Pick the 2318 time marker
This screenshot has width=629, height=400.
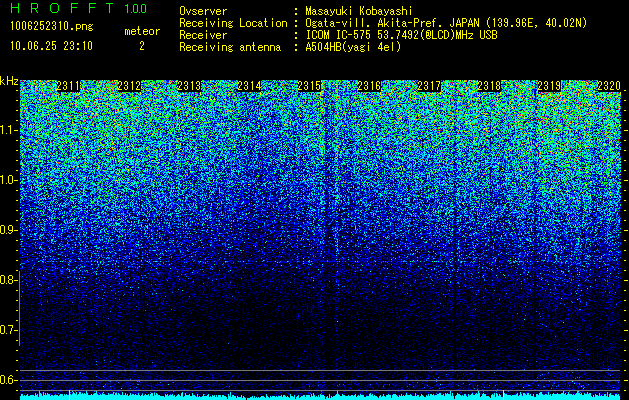[489, 86]
